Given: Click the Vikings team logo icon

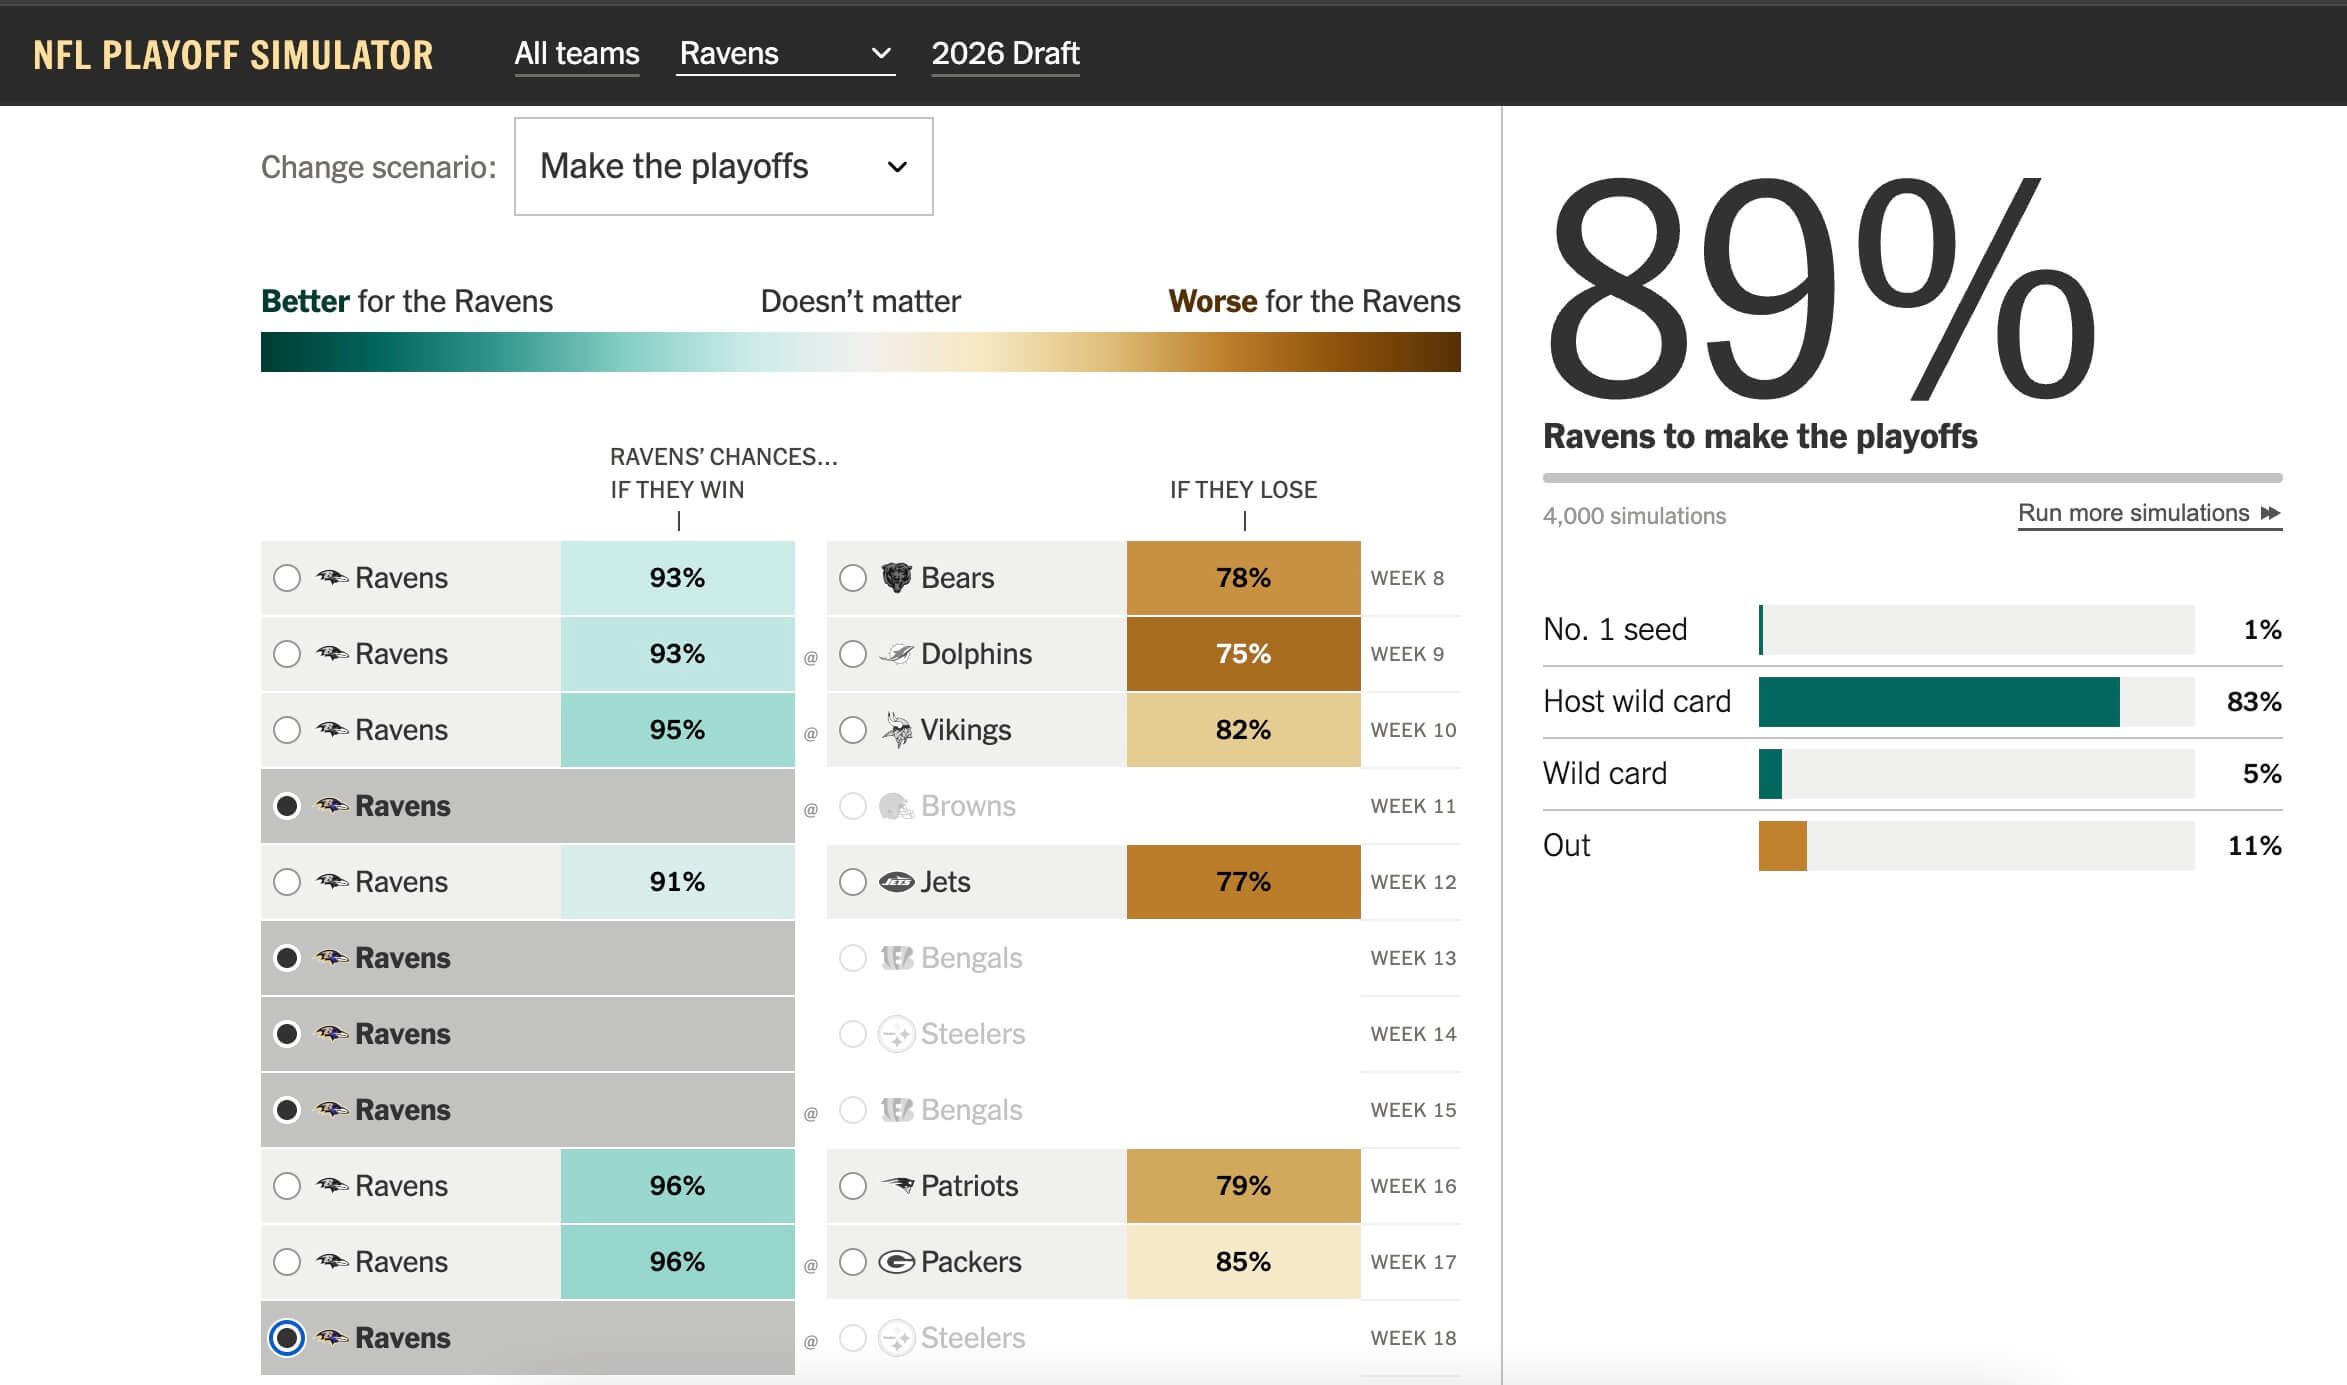Looking at the screenshot, I should click(x=896, y=730).
